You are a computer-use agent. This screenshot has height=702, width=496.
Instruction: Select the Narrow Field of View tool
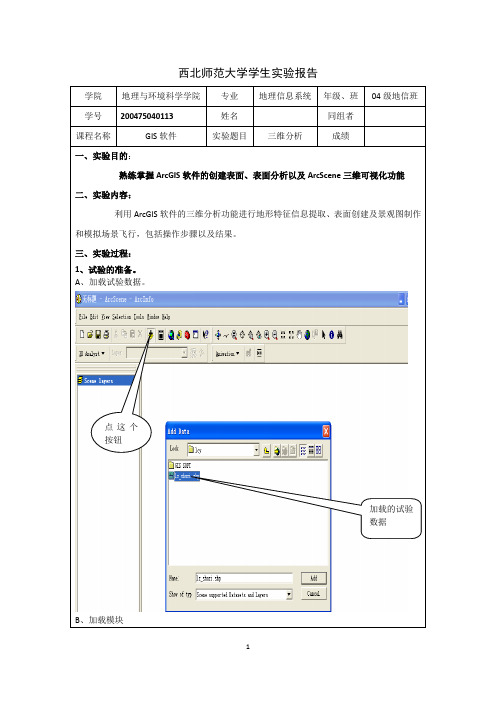[x=283, y=334]
